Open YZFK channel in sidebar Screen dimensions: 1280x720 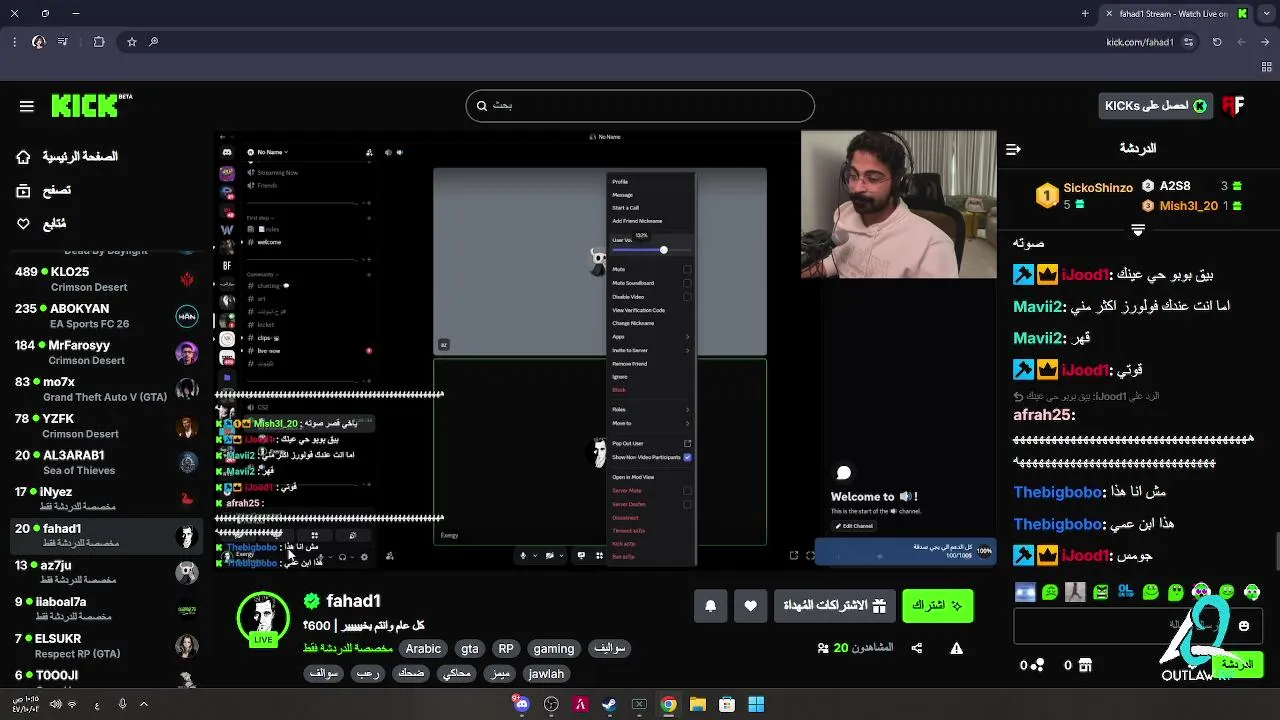(x=105, y=426)
